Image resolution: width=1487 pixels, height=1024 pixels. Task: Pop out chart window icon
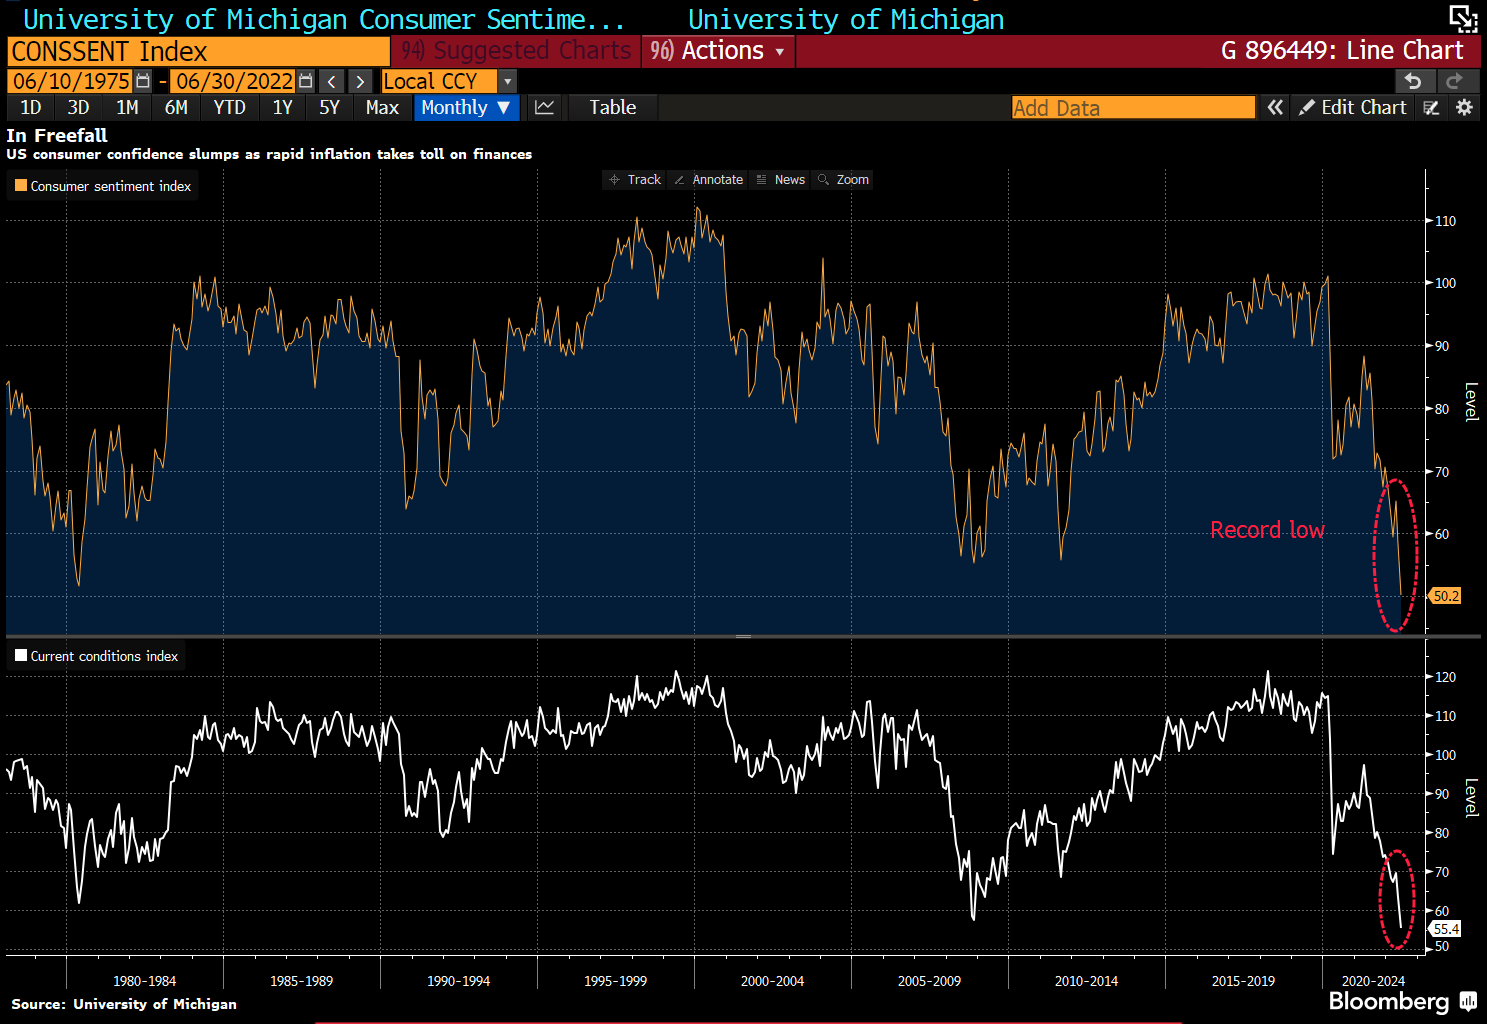1463,18
